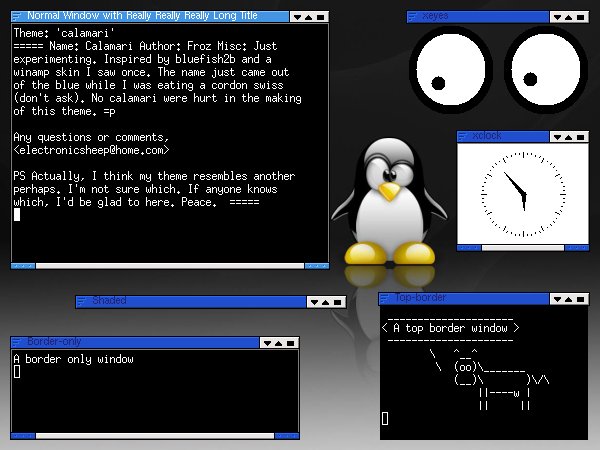
Task: Grab the bottom-left blue corner grip of xclock
Action: (469, 248)
